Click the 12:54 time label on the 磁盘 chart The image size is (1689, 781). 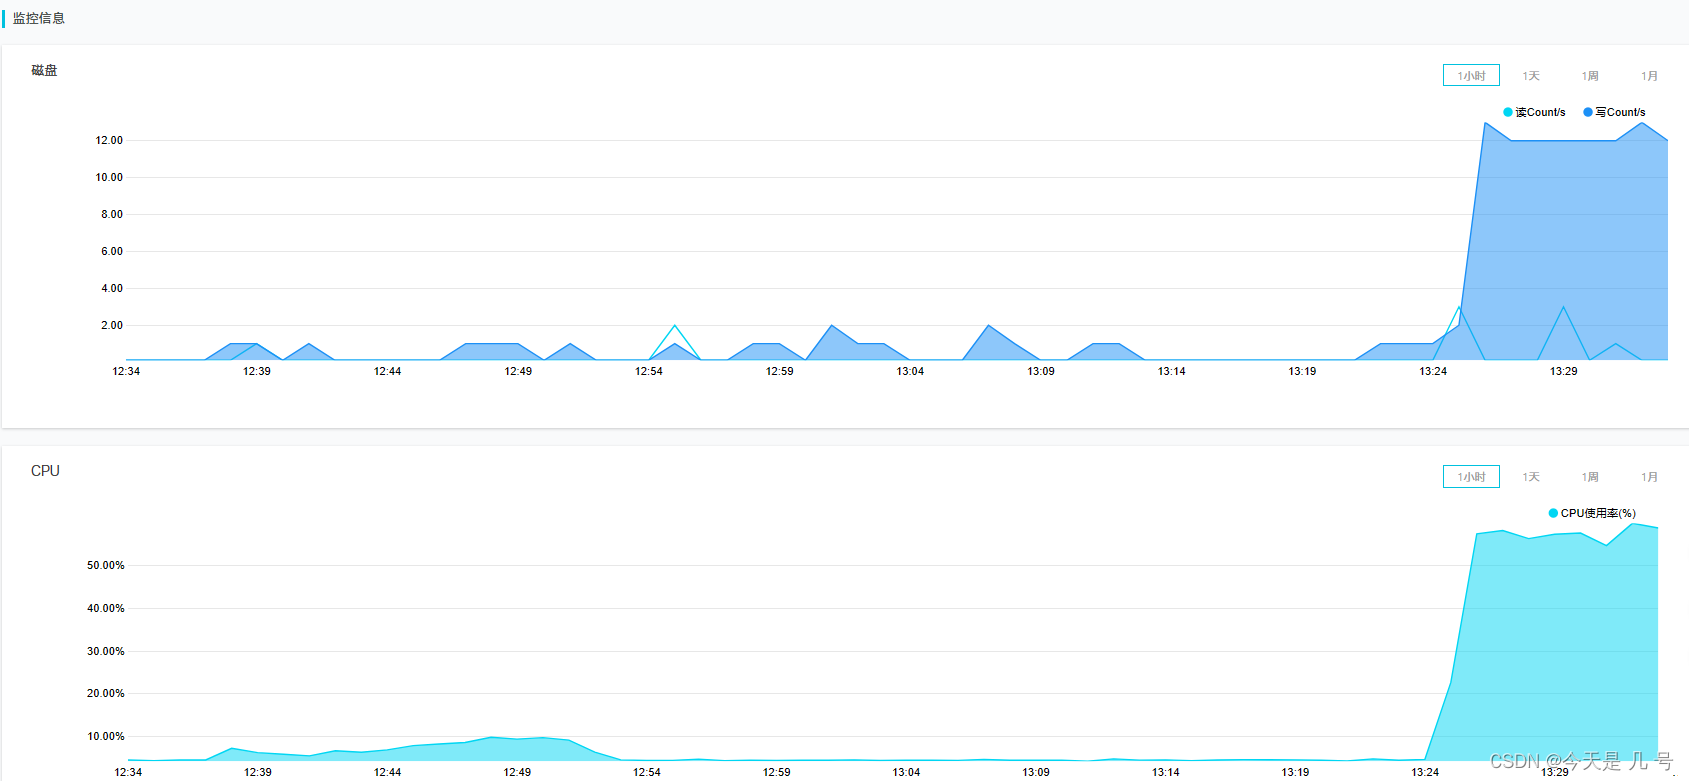pyautogui.click(x=649, y=371)
